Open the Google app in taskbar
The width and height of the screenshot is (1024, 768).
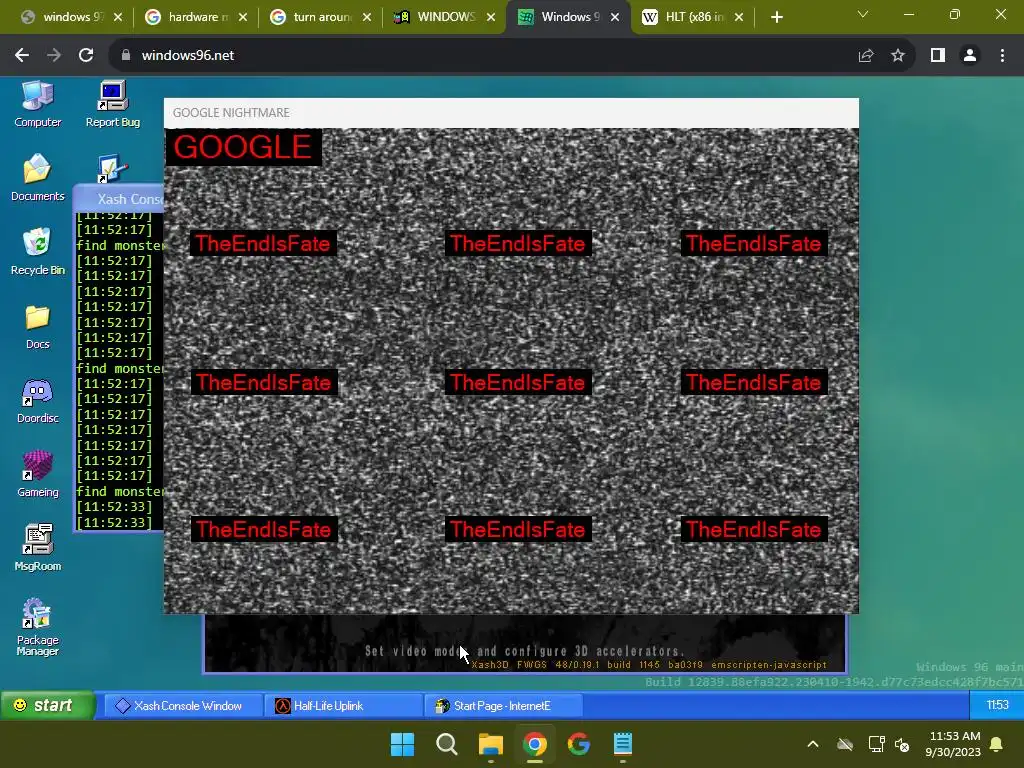579,744
